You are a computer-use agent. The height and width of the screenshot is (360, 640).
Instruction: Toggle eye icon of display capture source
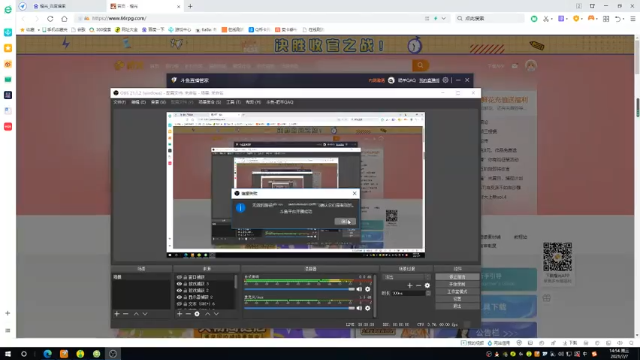click(179, 297)
